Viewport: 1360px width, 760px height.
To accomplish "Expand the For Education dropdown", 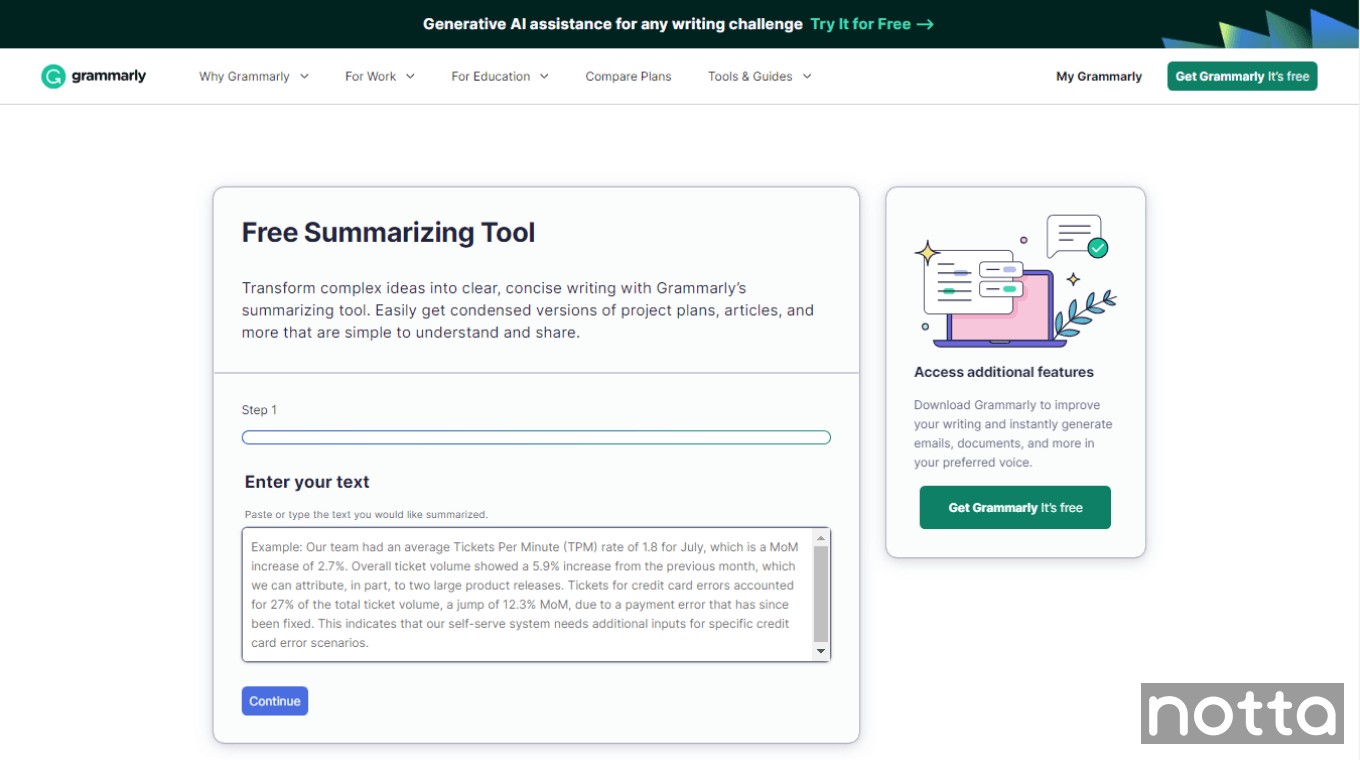I will pos(498,76).
